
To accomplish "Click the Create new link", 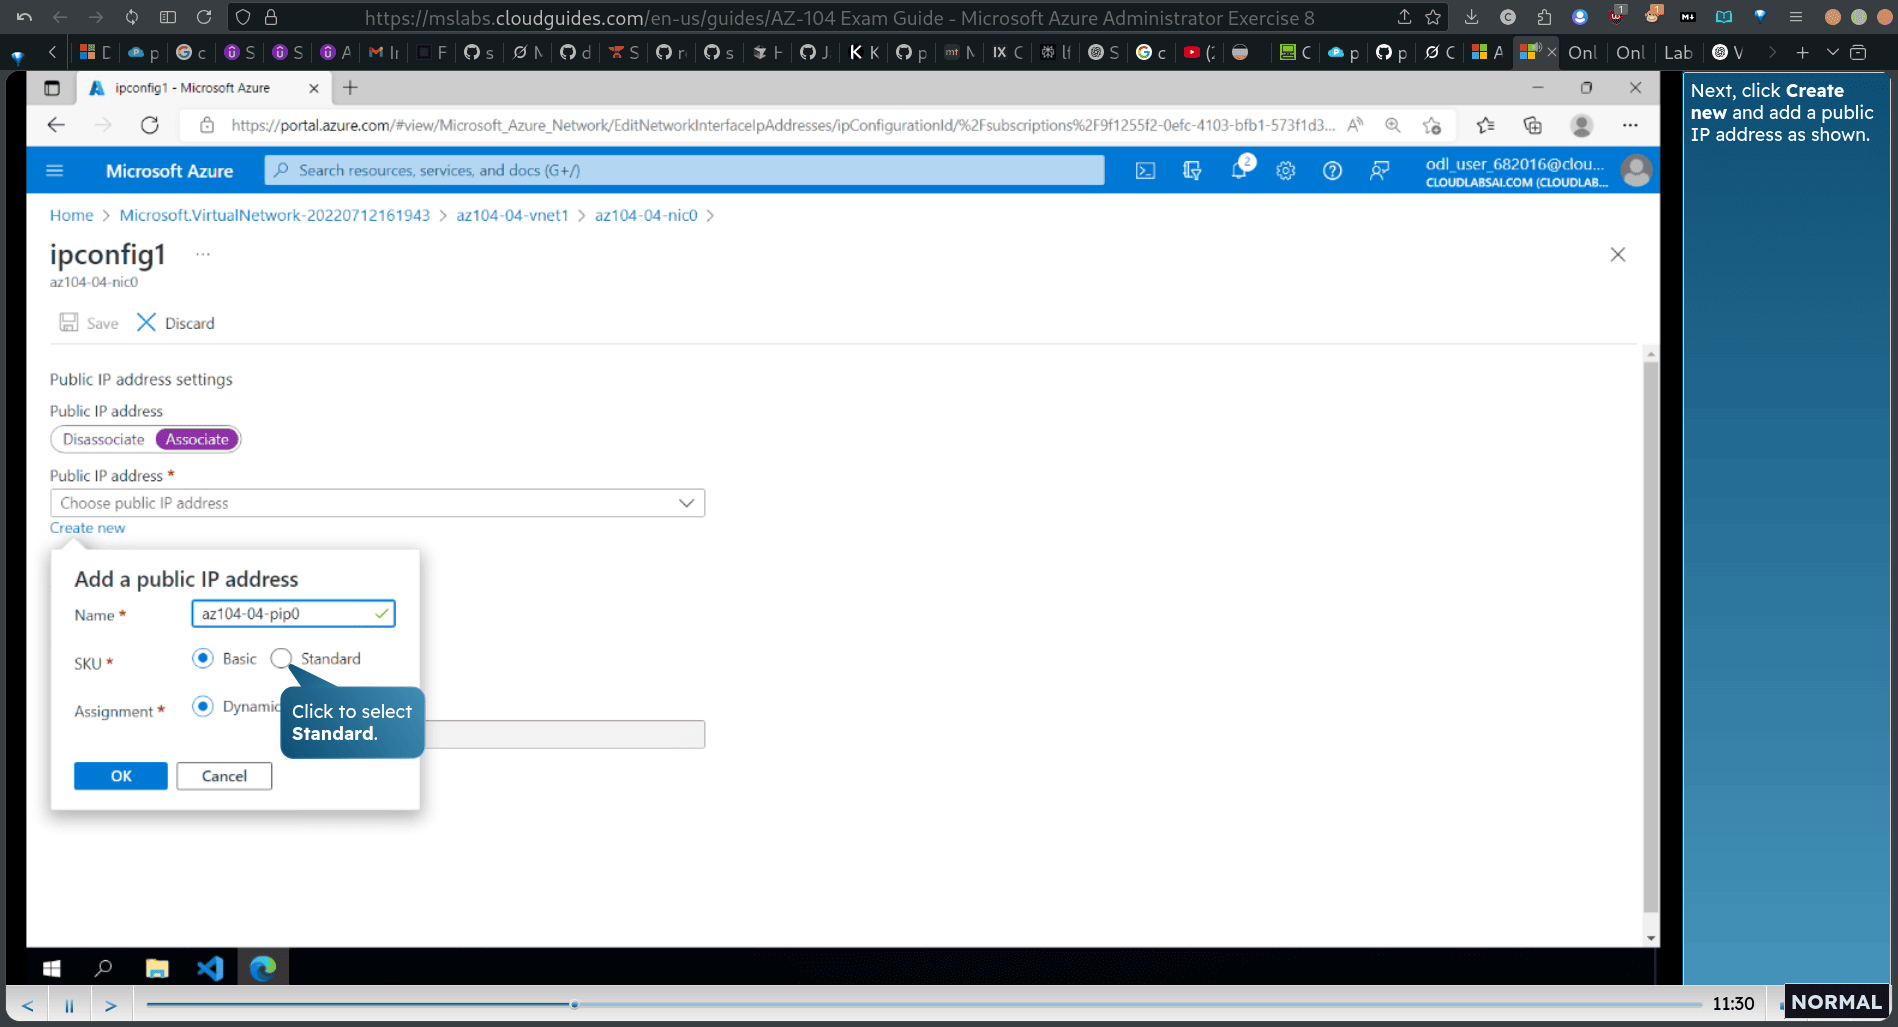I will pyautogui.click(x=88, y=528).
